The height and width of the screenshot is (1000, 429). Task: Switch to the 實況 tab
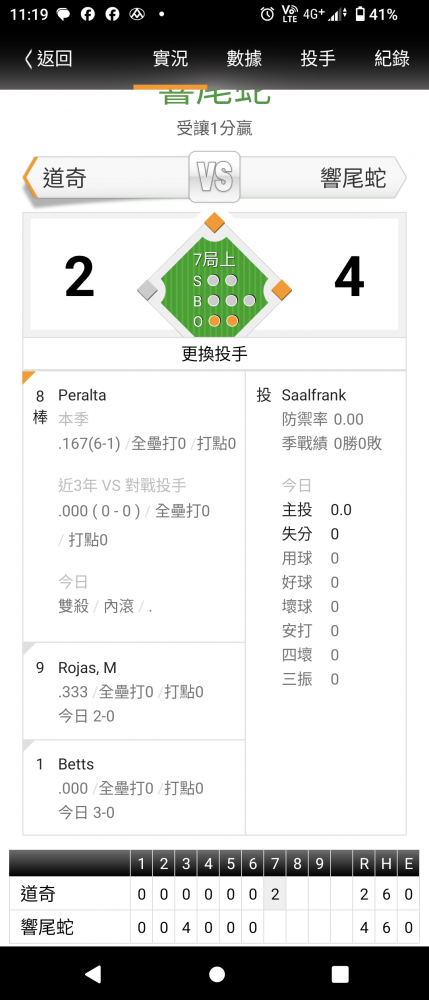170,59
